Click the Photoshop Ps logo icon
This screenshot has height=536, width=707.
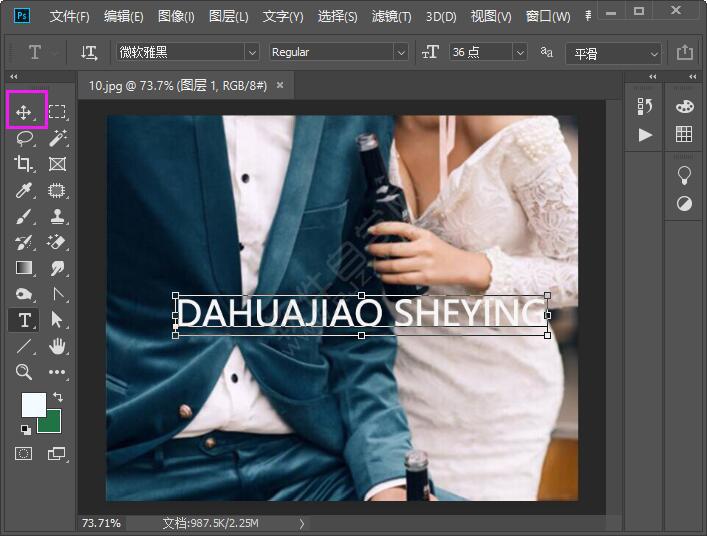pos(22,16)
